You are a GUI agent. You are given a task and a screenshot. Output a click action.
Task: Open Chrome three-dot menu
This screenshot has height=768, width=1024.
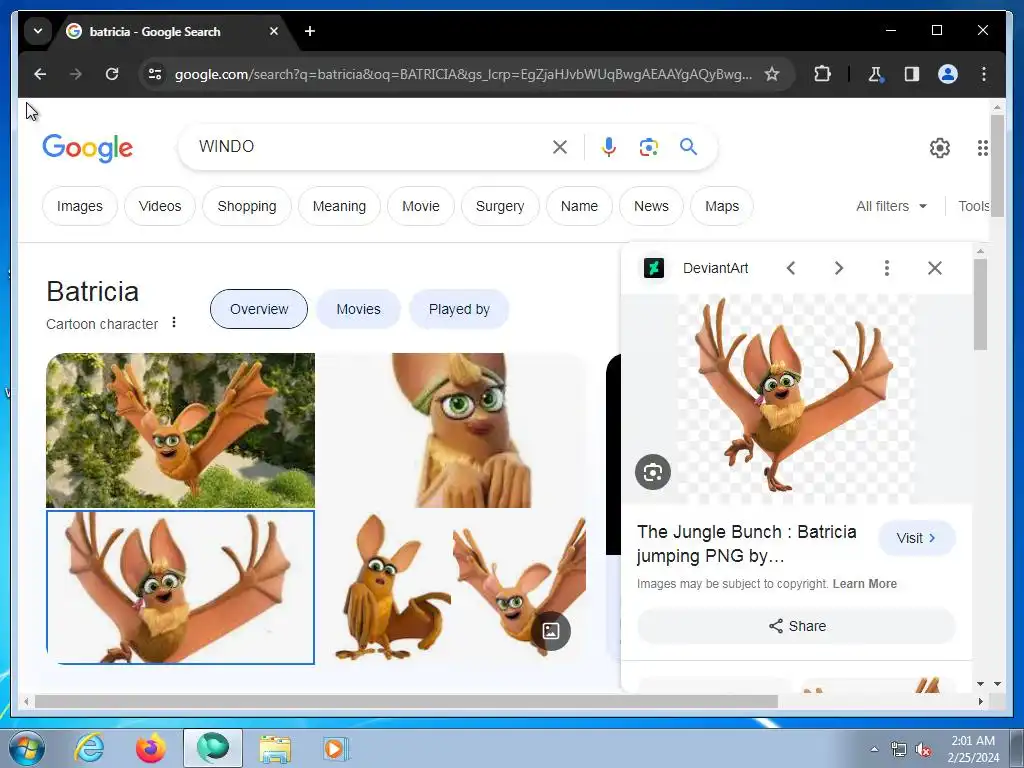click(984, 74)
